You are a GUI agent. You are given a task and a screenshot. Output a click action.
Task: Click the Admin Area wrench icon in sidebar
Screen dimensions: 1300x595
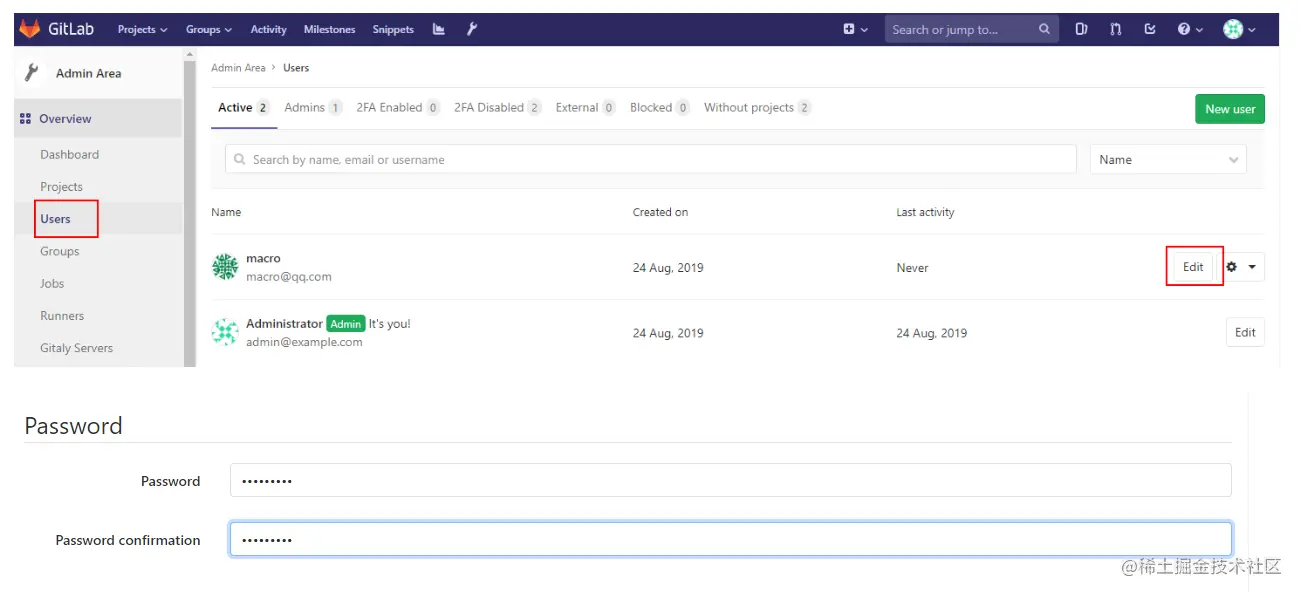32,73
